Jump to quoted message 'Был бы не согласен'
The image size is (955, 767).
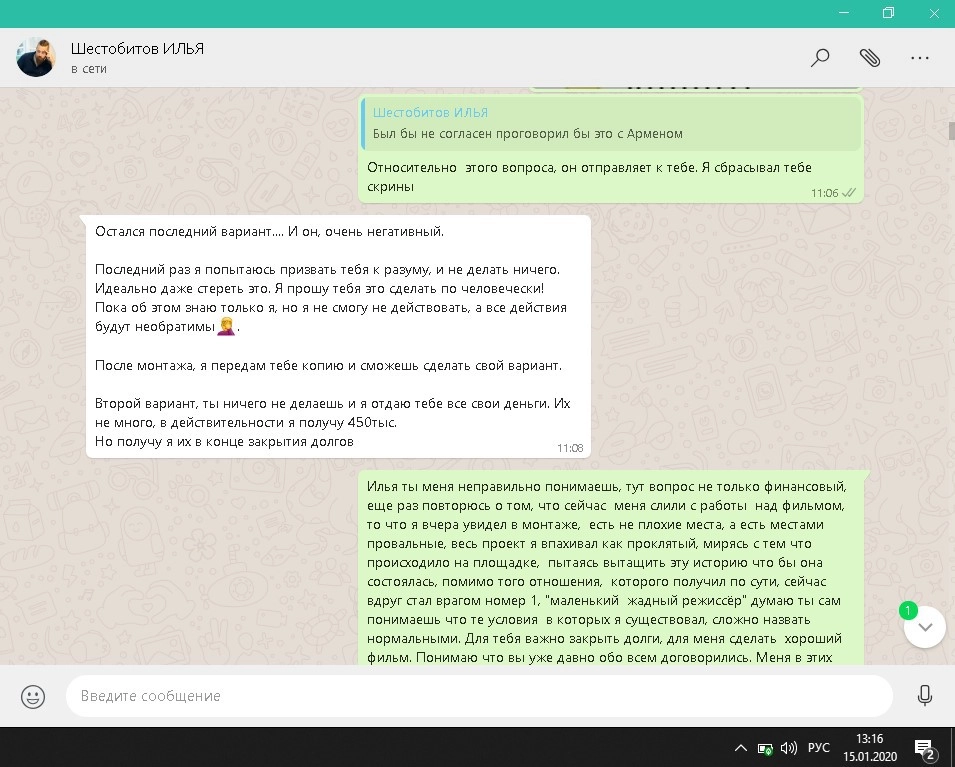coord(610,123)
